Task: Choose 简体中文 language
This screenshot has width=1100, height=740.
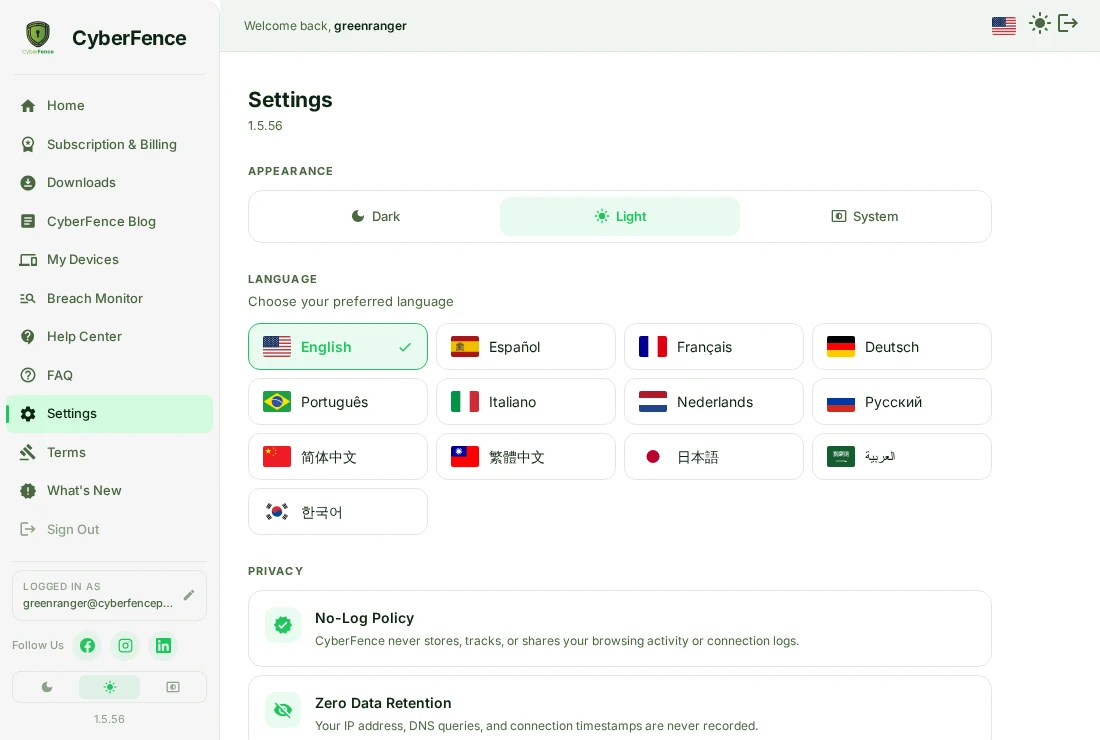Action: click(337, 457)
